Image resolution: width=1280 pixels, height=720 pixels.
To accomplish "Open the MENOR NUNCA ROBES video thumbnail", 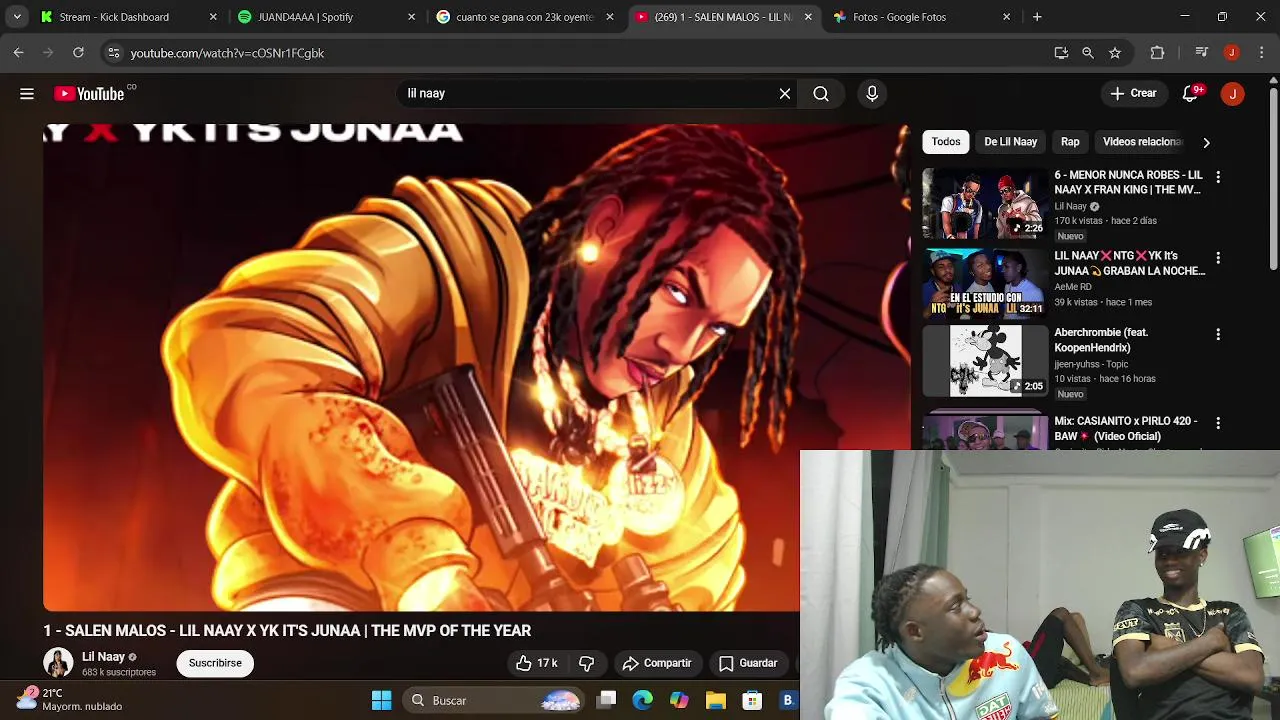I will pyautogui.click(x=985, y=203).
